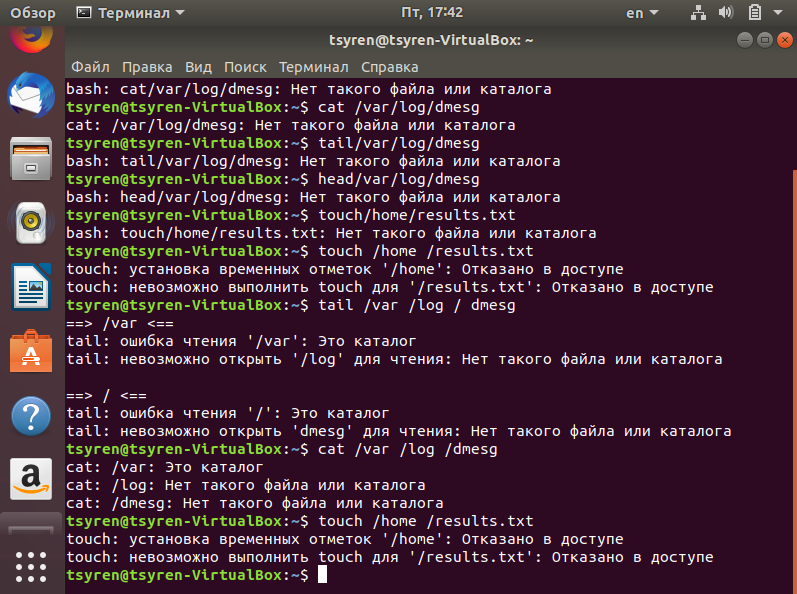The image size is (797, 594).
Task: Click first line 'bash: cat/var/log/dmesg: Нет такого файла'
Action: coord(309,89)
